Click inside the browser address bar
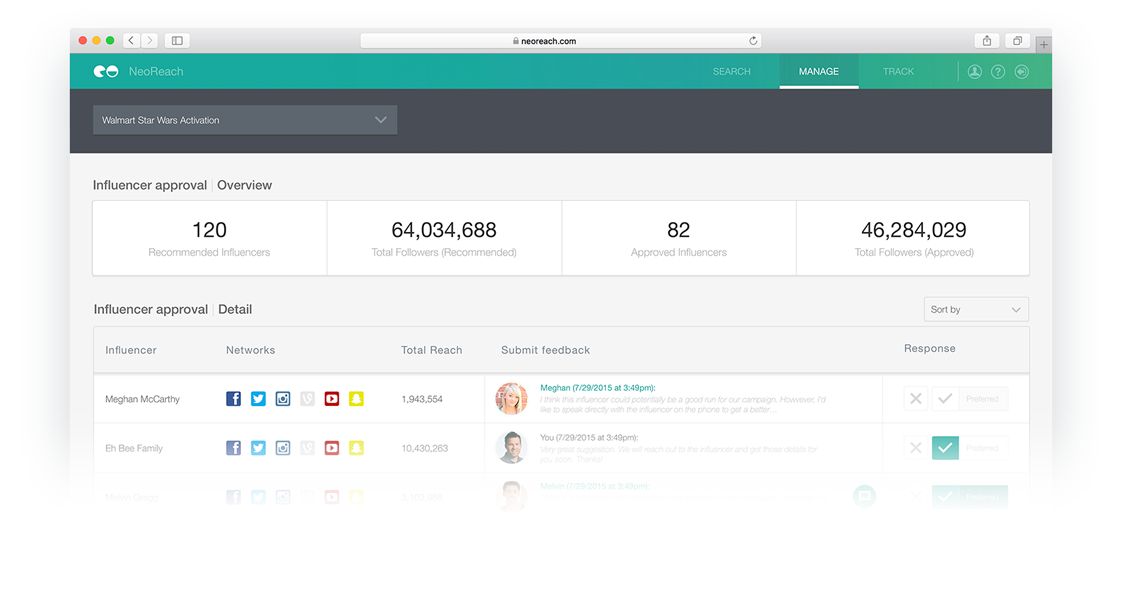The height and width of the screenshot is (600, 1129). coord(560,40)
